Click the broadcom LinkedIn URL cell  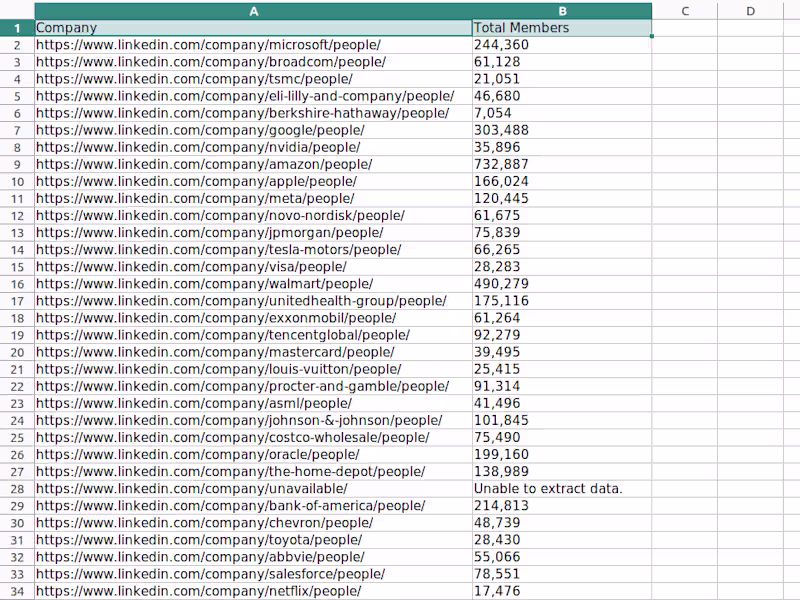coord(254,62)
